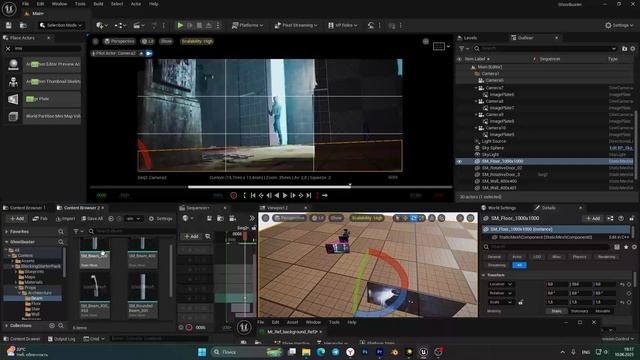Click the Outliner settings gear icon
The height and width of the screenshot is (360, 640).
point(633,49)
